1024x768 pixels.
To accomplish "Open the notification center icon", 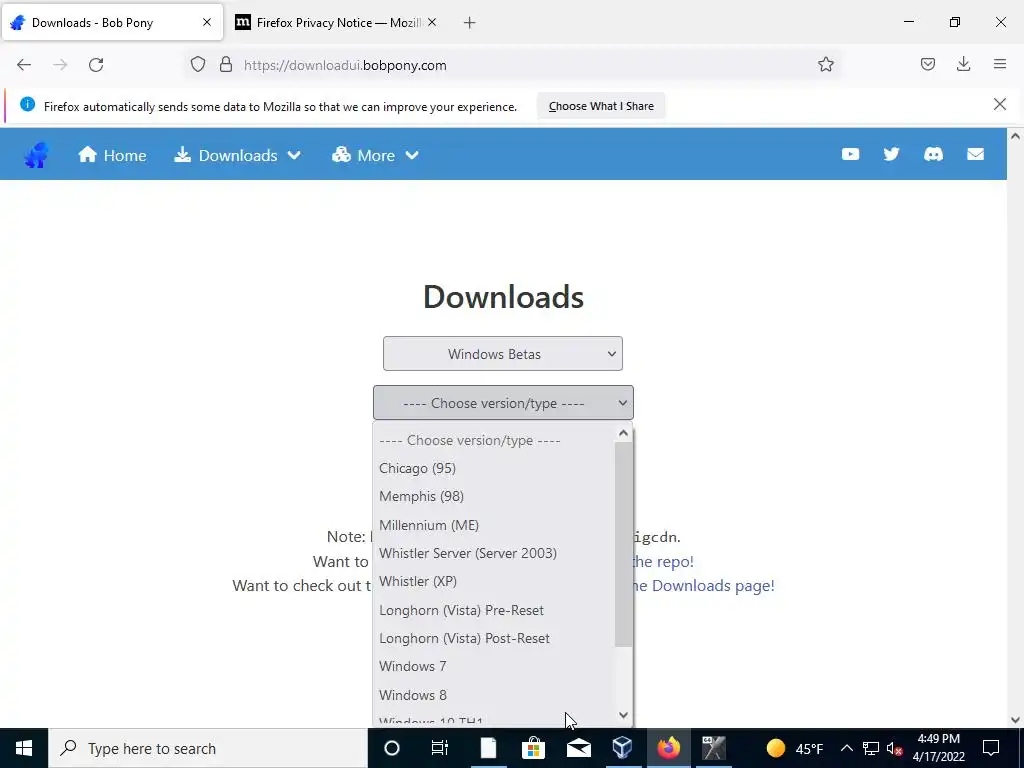I will 991,748.
